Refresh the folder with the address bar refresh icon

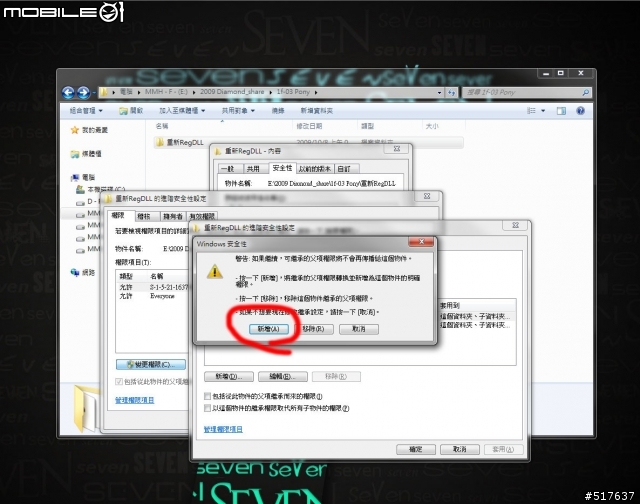coord(451,93)
